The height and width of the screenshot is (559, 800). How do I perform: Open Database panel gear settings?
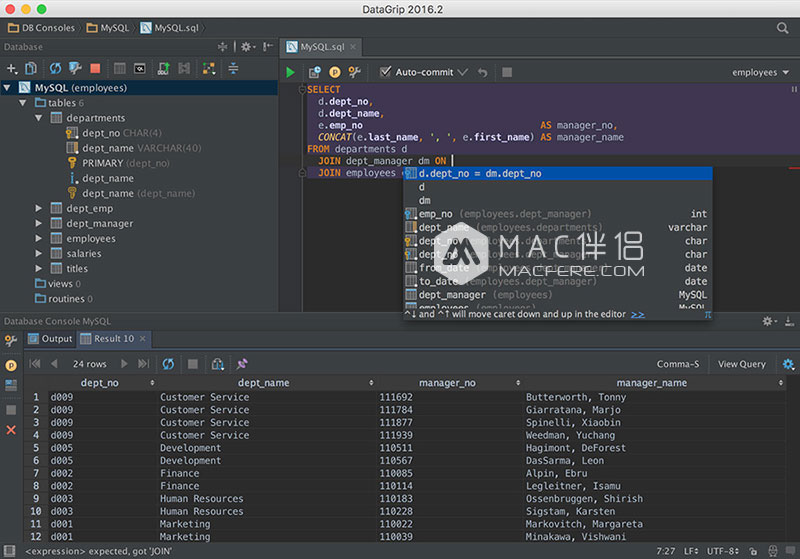(248, 47)
